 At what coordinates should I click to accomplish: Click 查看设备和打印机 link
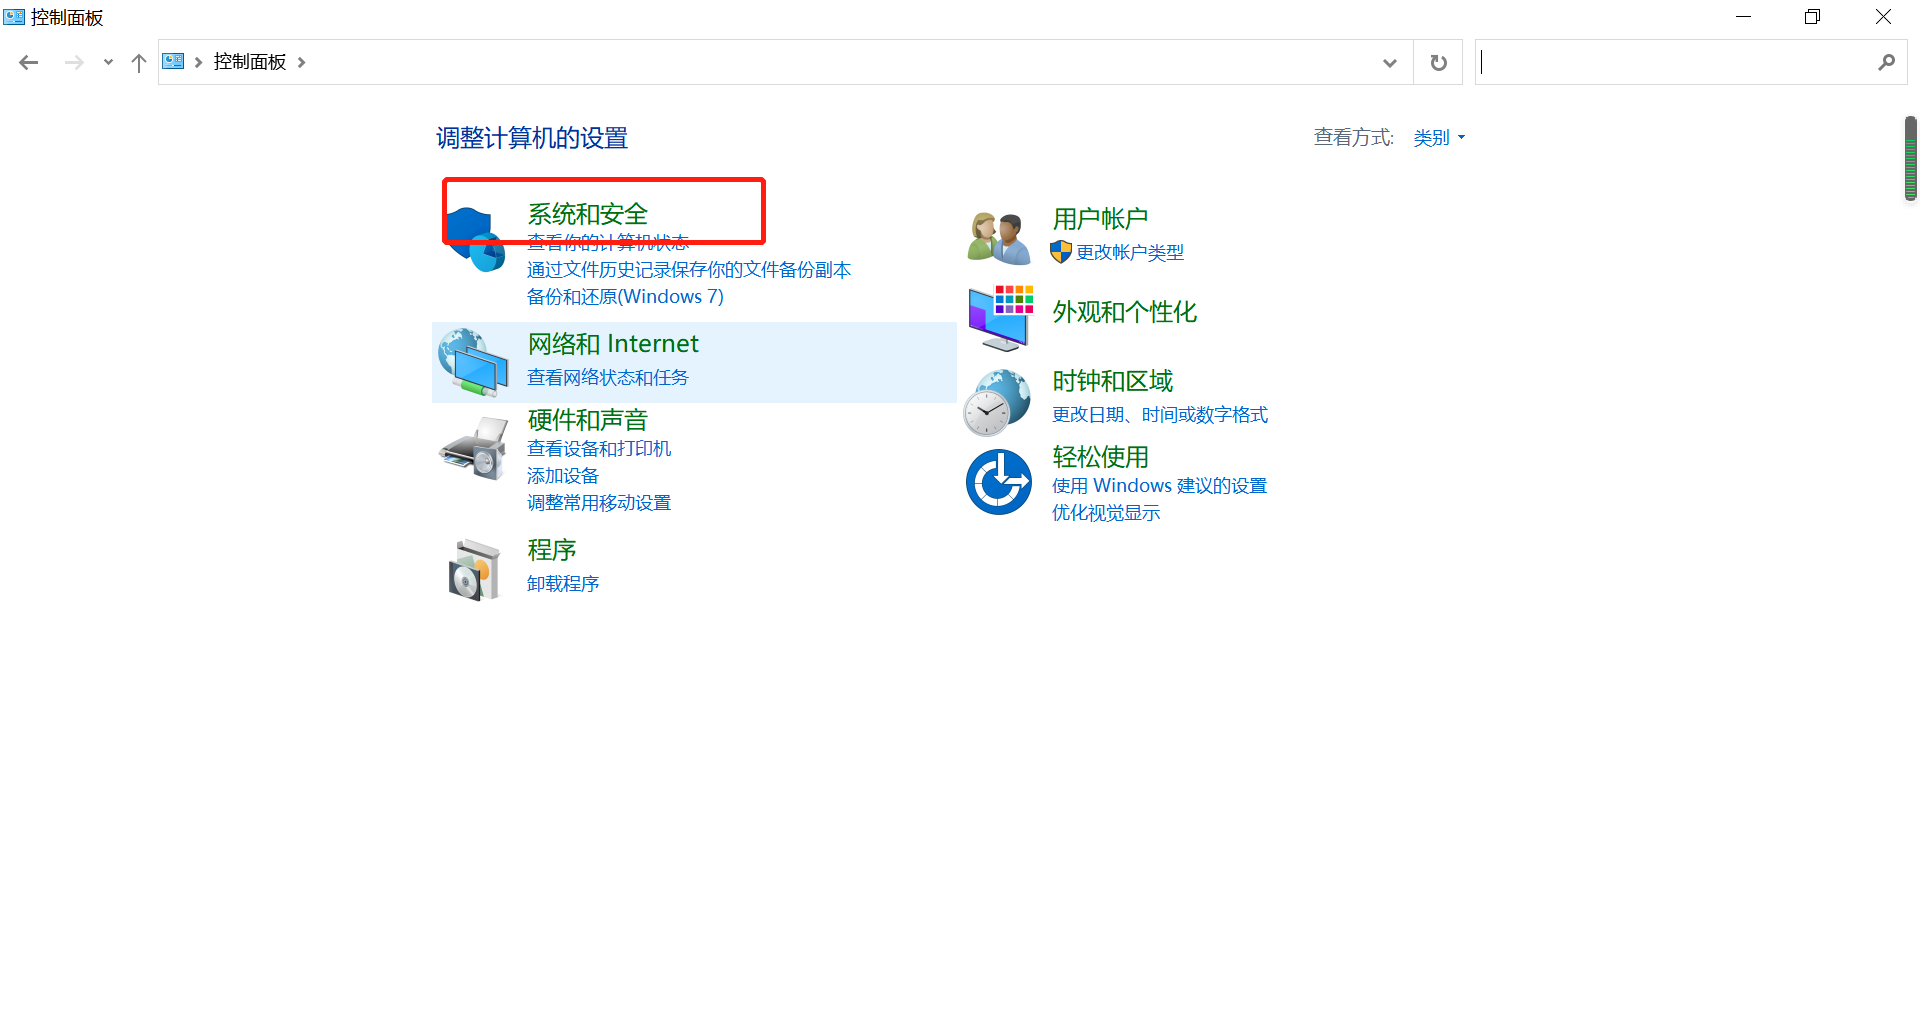599,449
